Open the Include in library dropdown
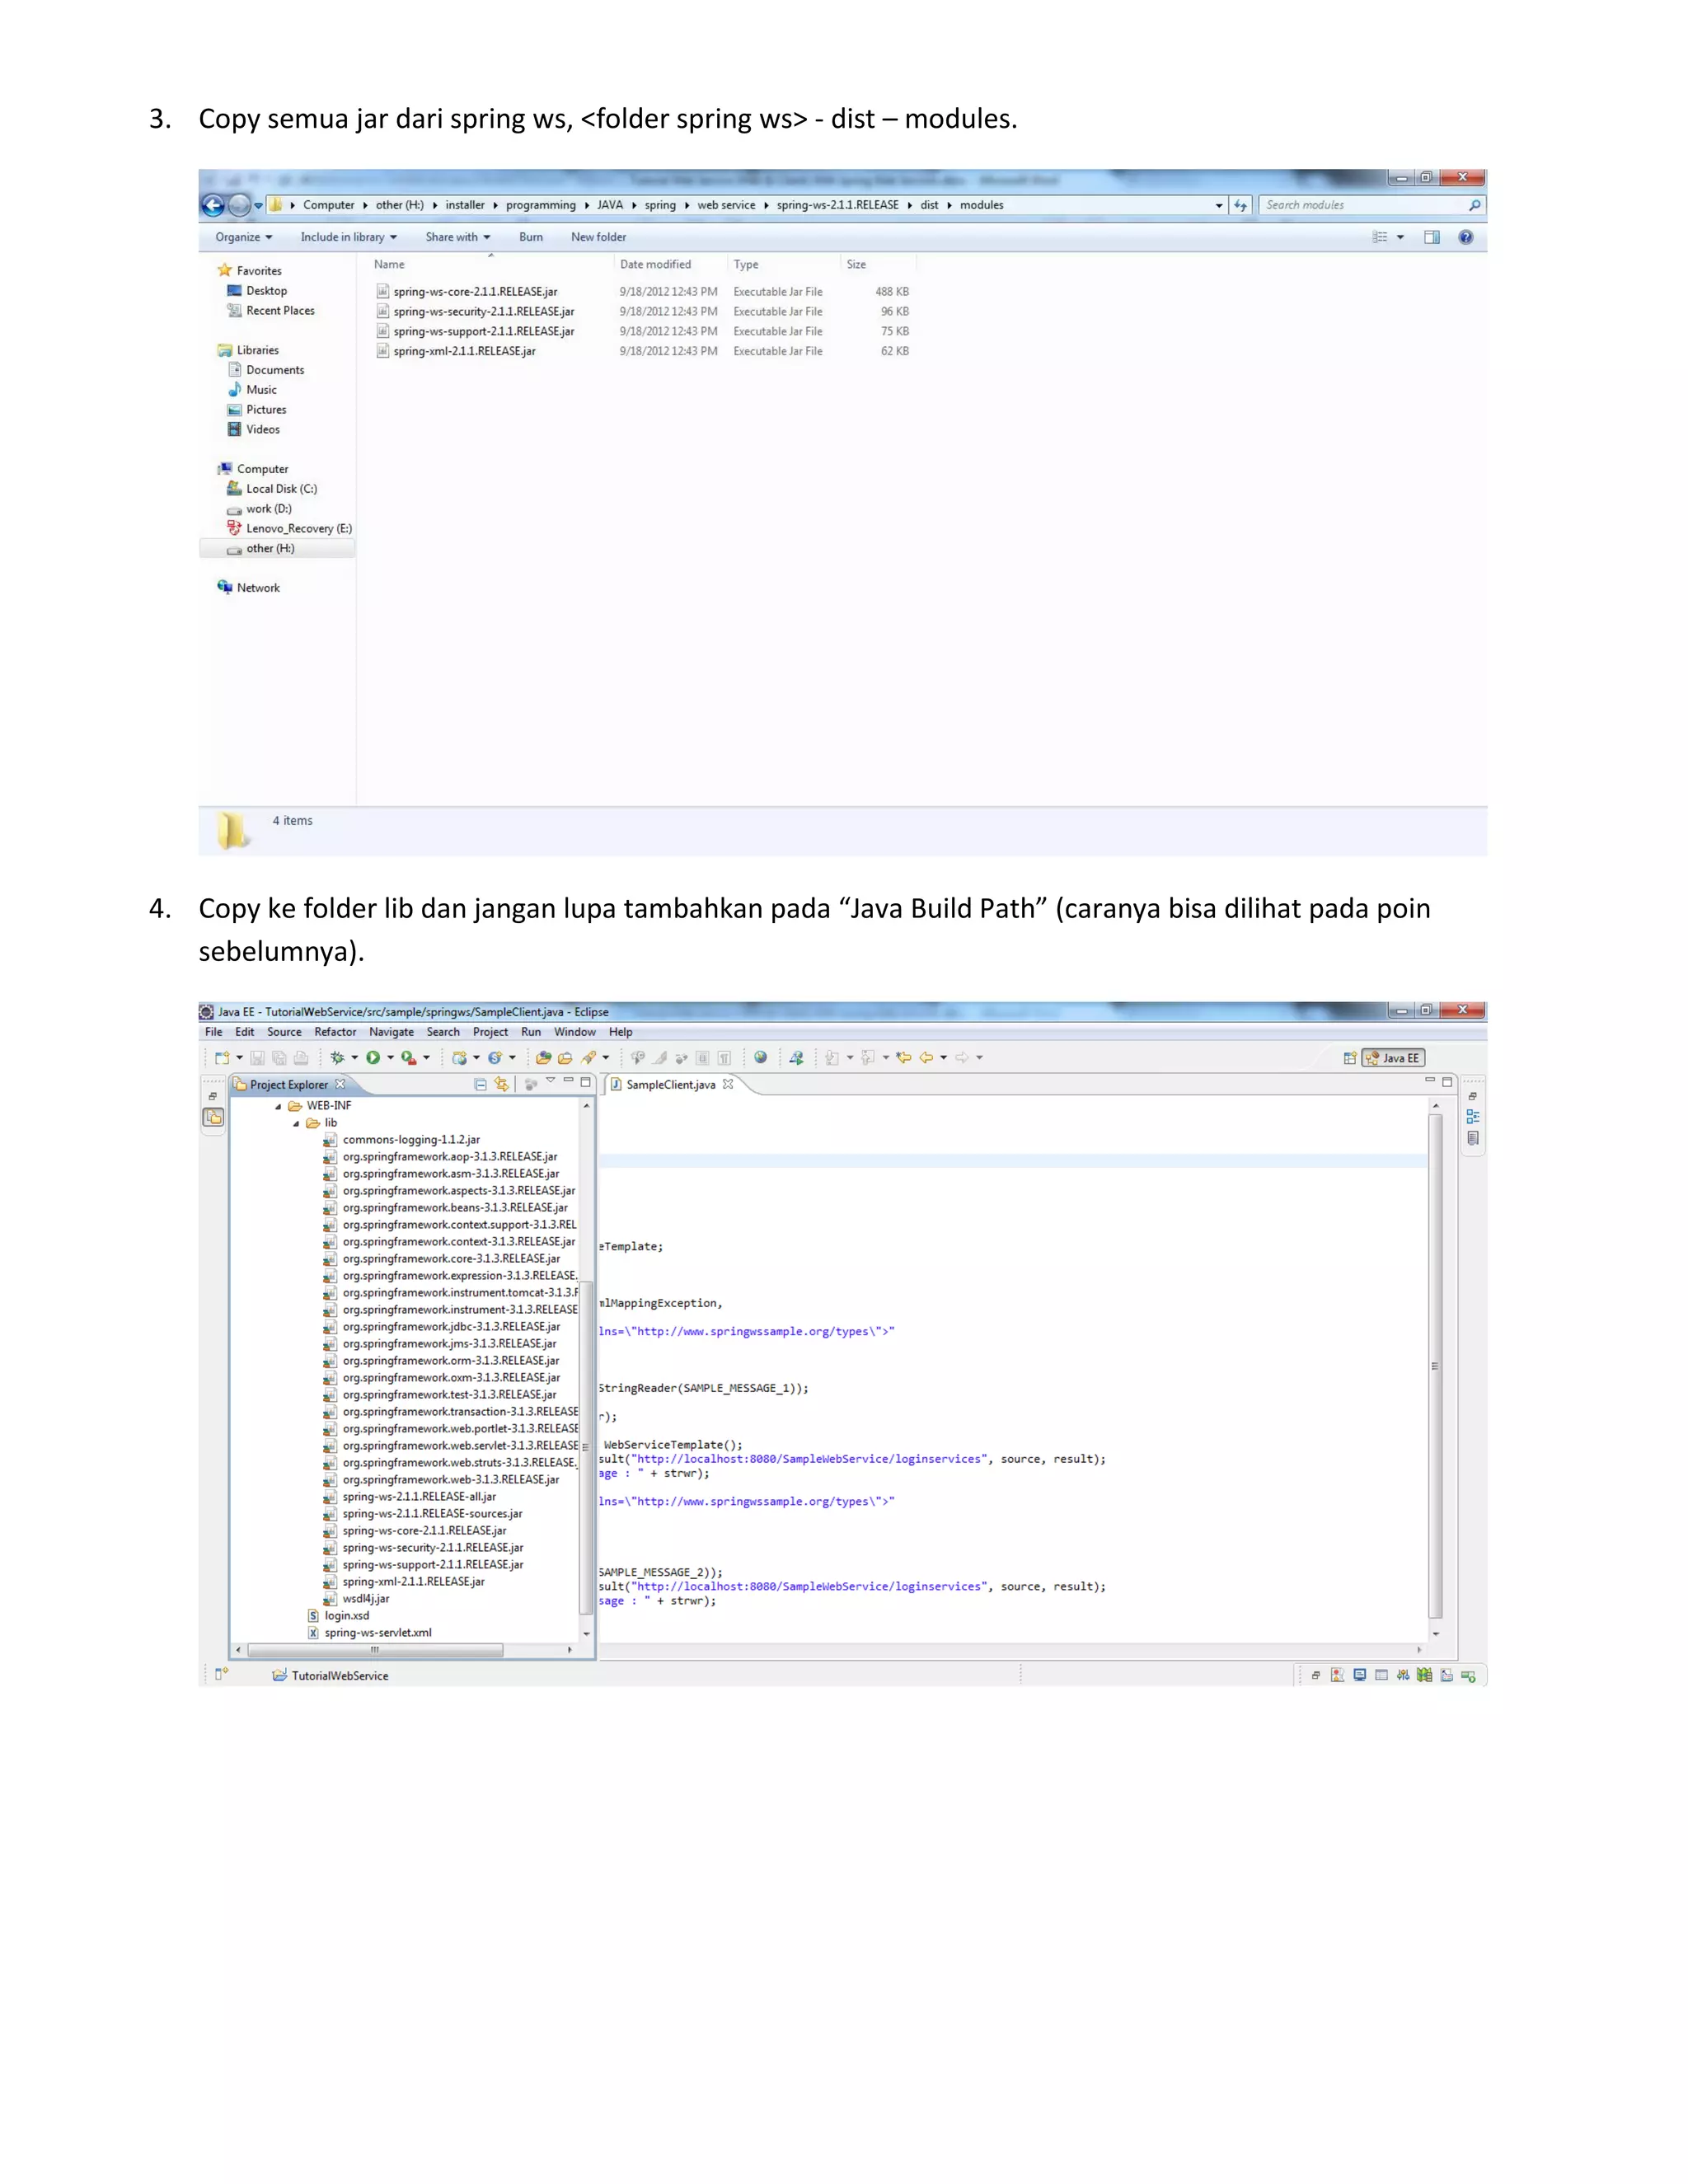 [349, 237]
